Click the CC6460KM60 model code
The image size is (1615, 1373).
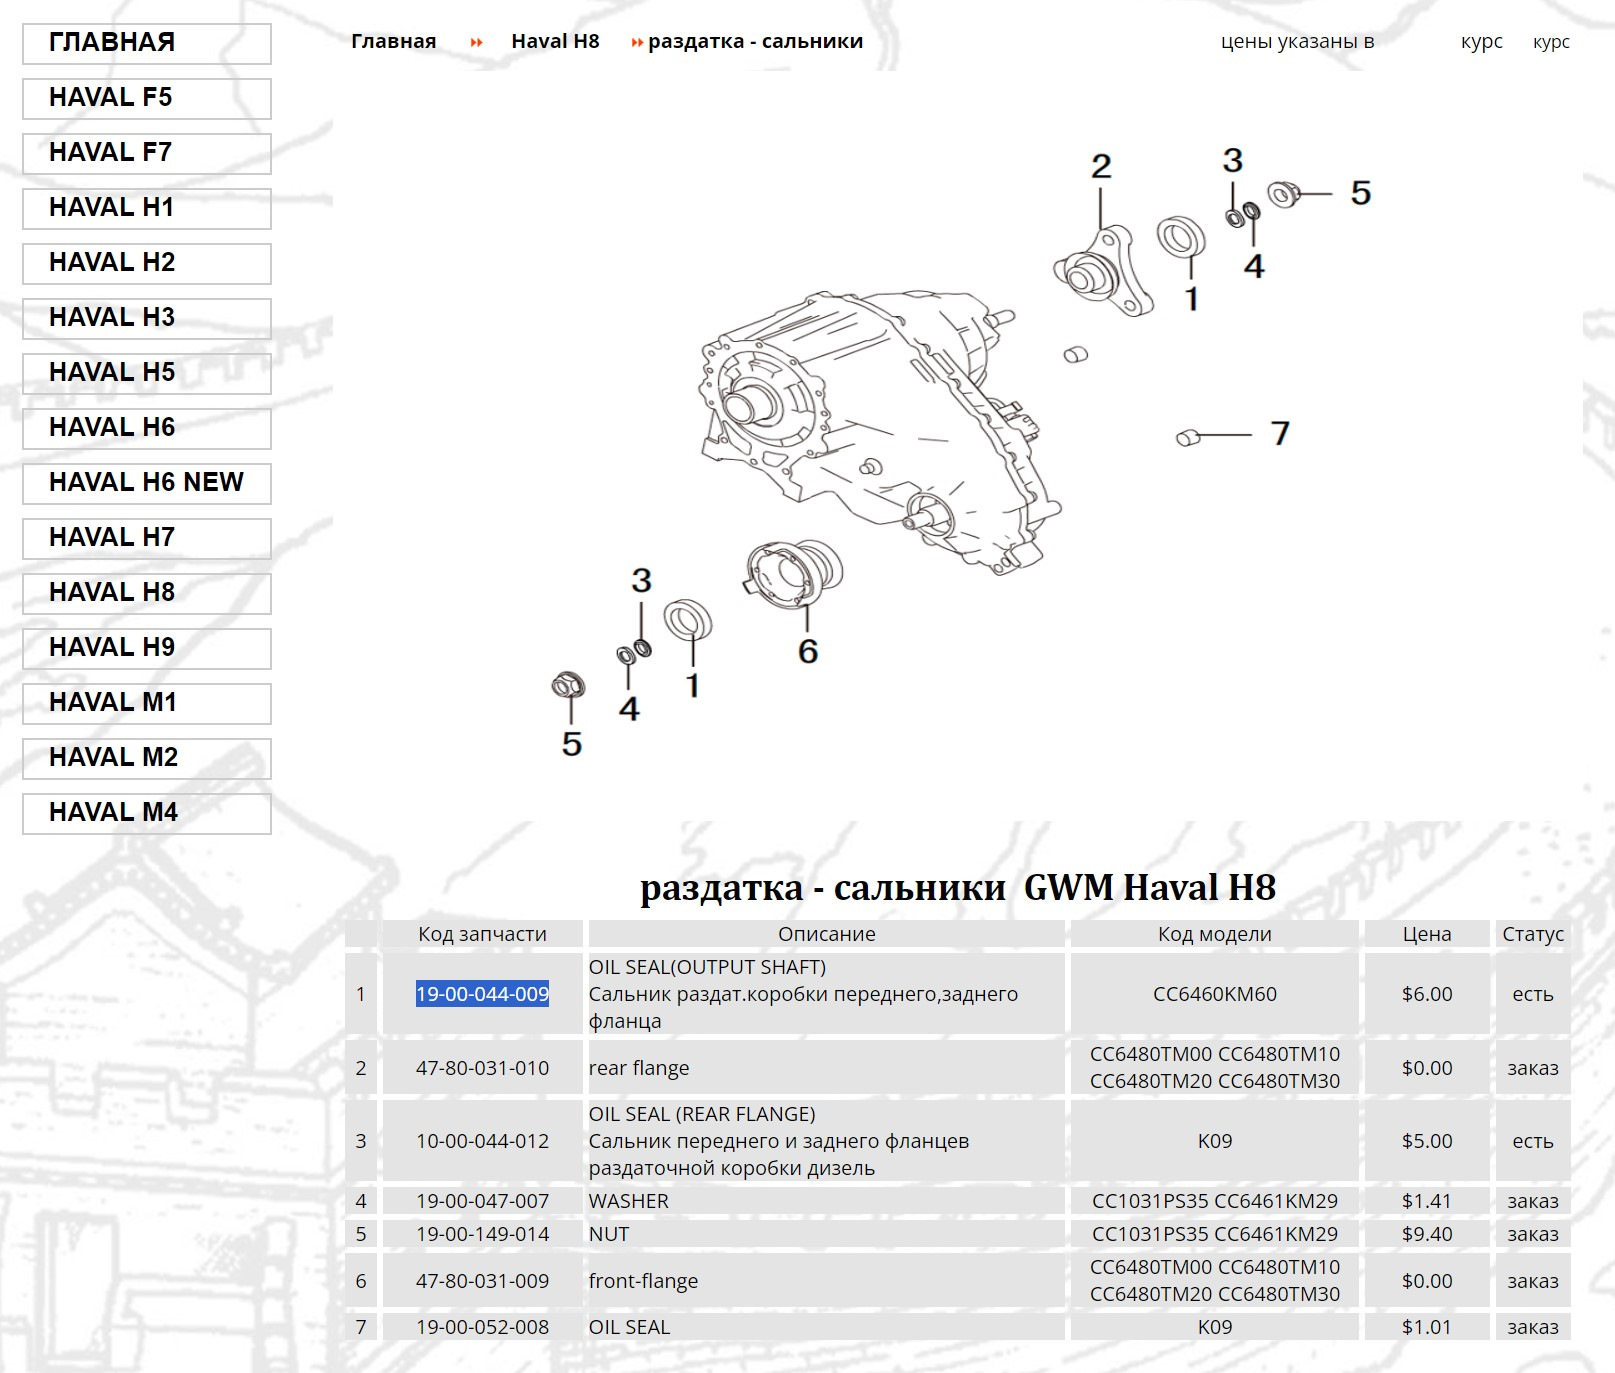tap(1215, 994)
